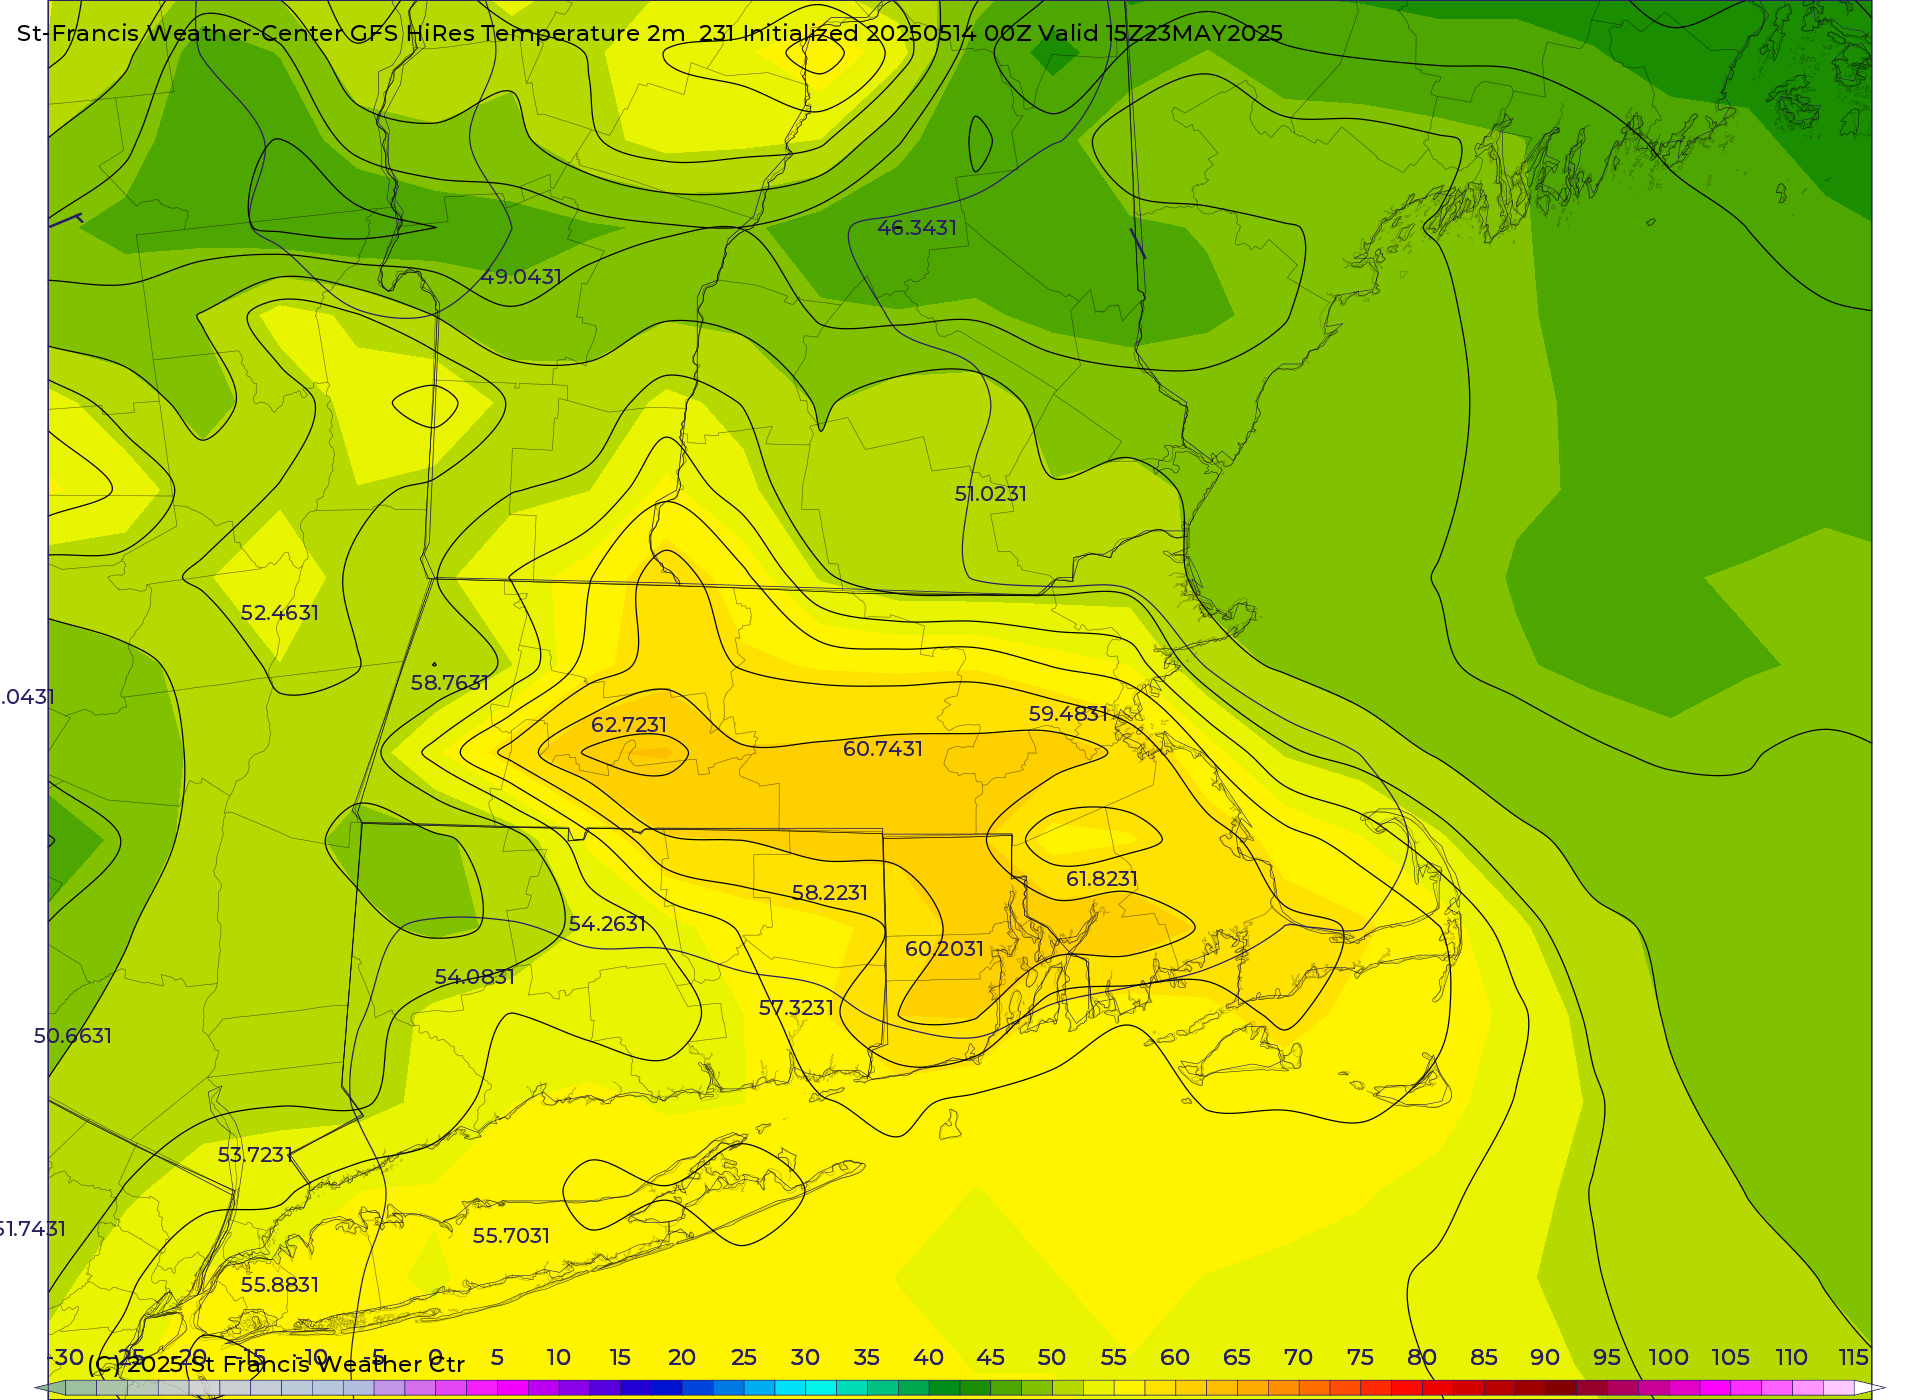Click the '115' tick label on the color scale
The height and width of the screenshot is (1400, 1920).
click(x=1854, y=1358)
